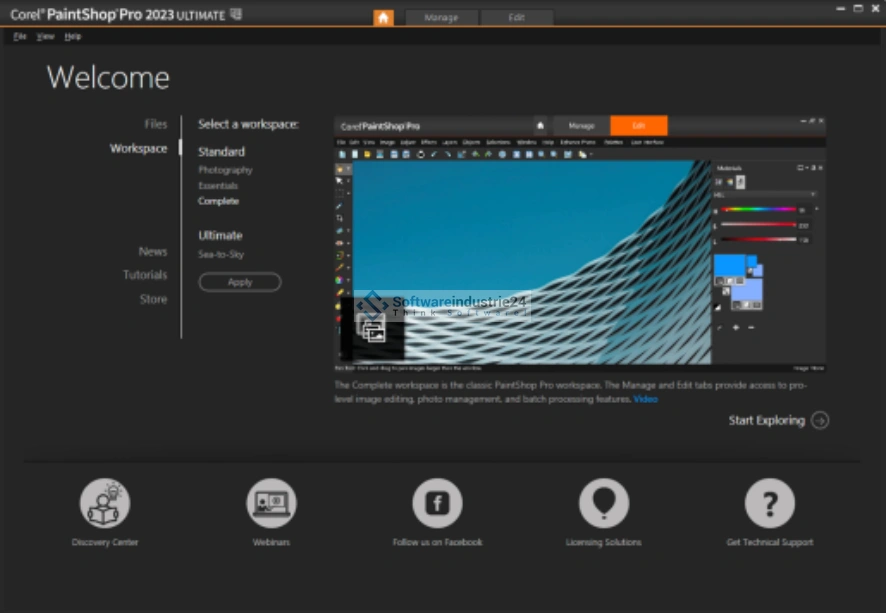The width and height of the screenshot is (886, 613).
Task: Select the Essentials workspace option
Action: point(218,186)
